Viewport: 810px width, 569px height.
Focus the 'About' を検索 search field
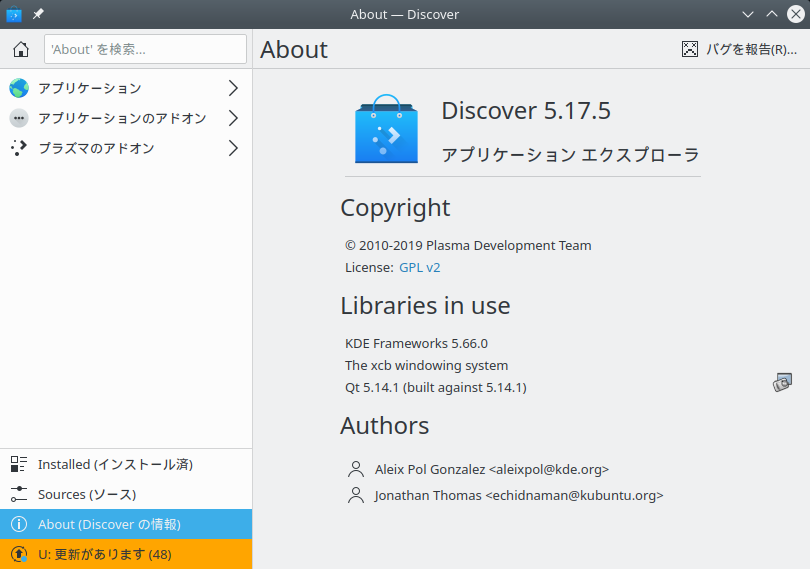click(x=145, y=49)
